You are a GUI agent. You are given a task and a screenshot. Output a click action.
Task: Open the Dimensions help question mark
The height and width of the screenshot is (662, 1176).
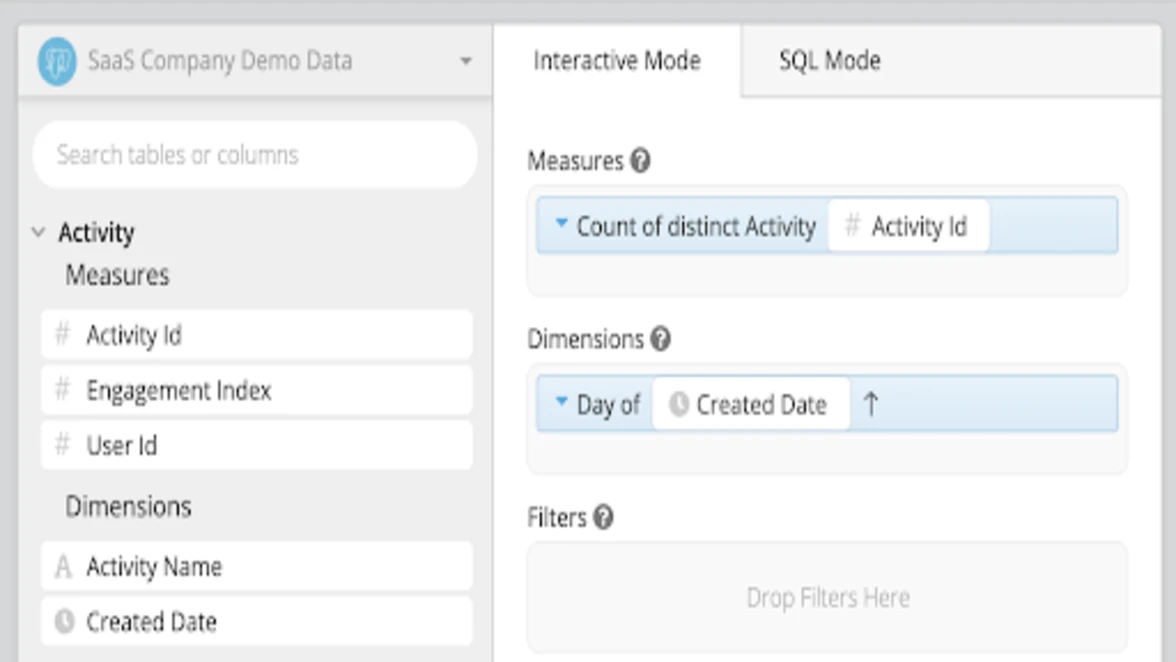pos(660,339)
